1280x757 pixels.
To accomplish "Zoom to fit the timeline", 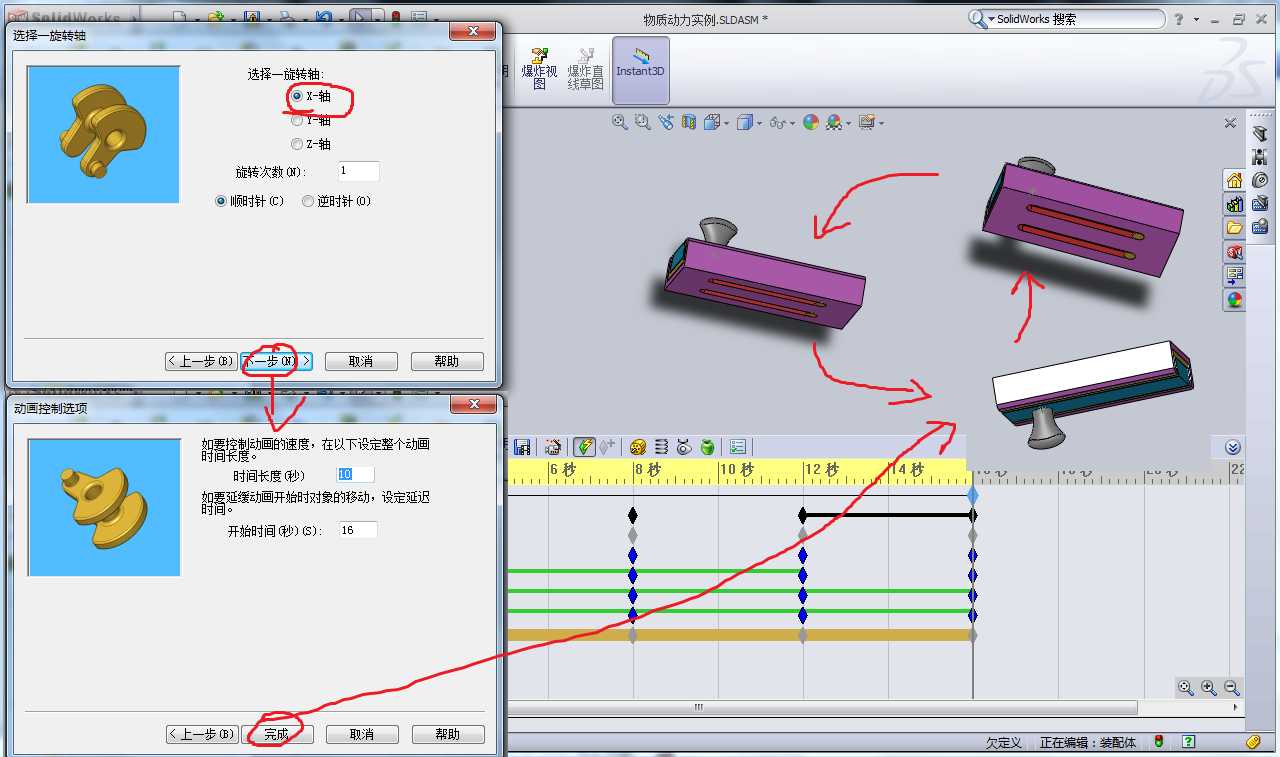I will 1186,688.
